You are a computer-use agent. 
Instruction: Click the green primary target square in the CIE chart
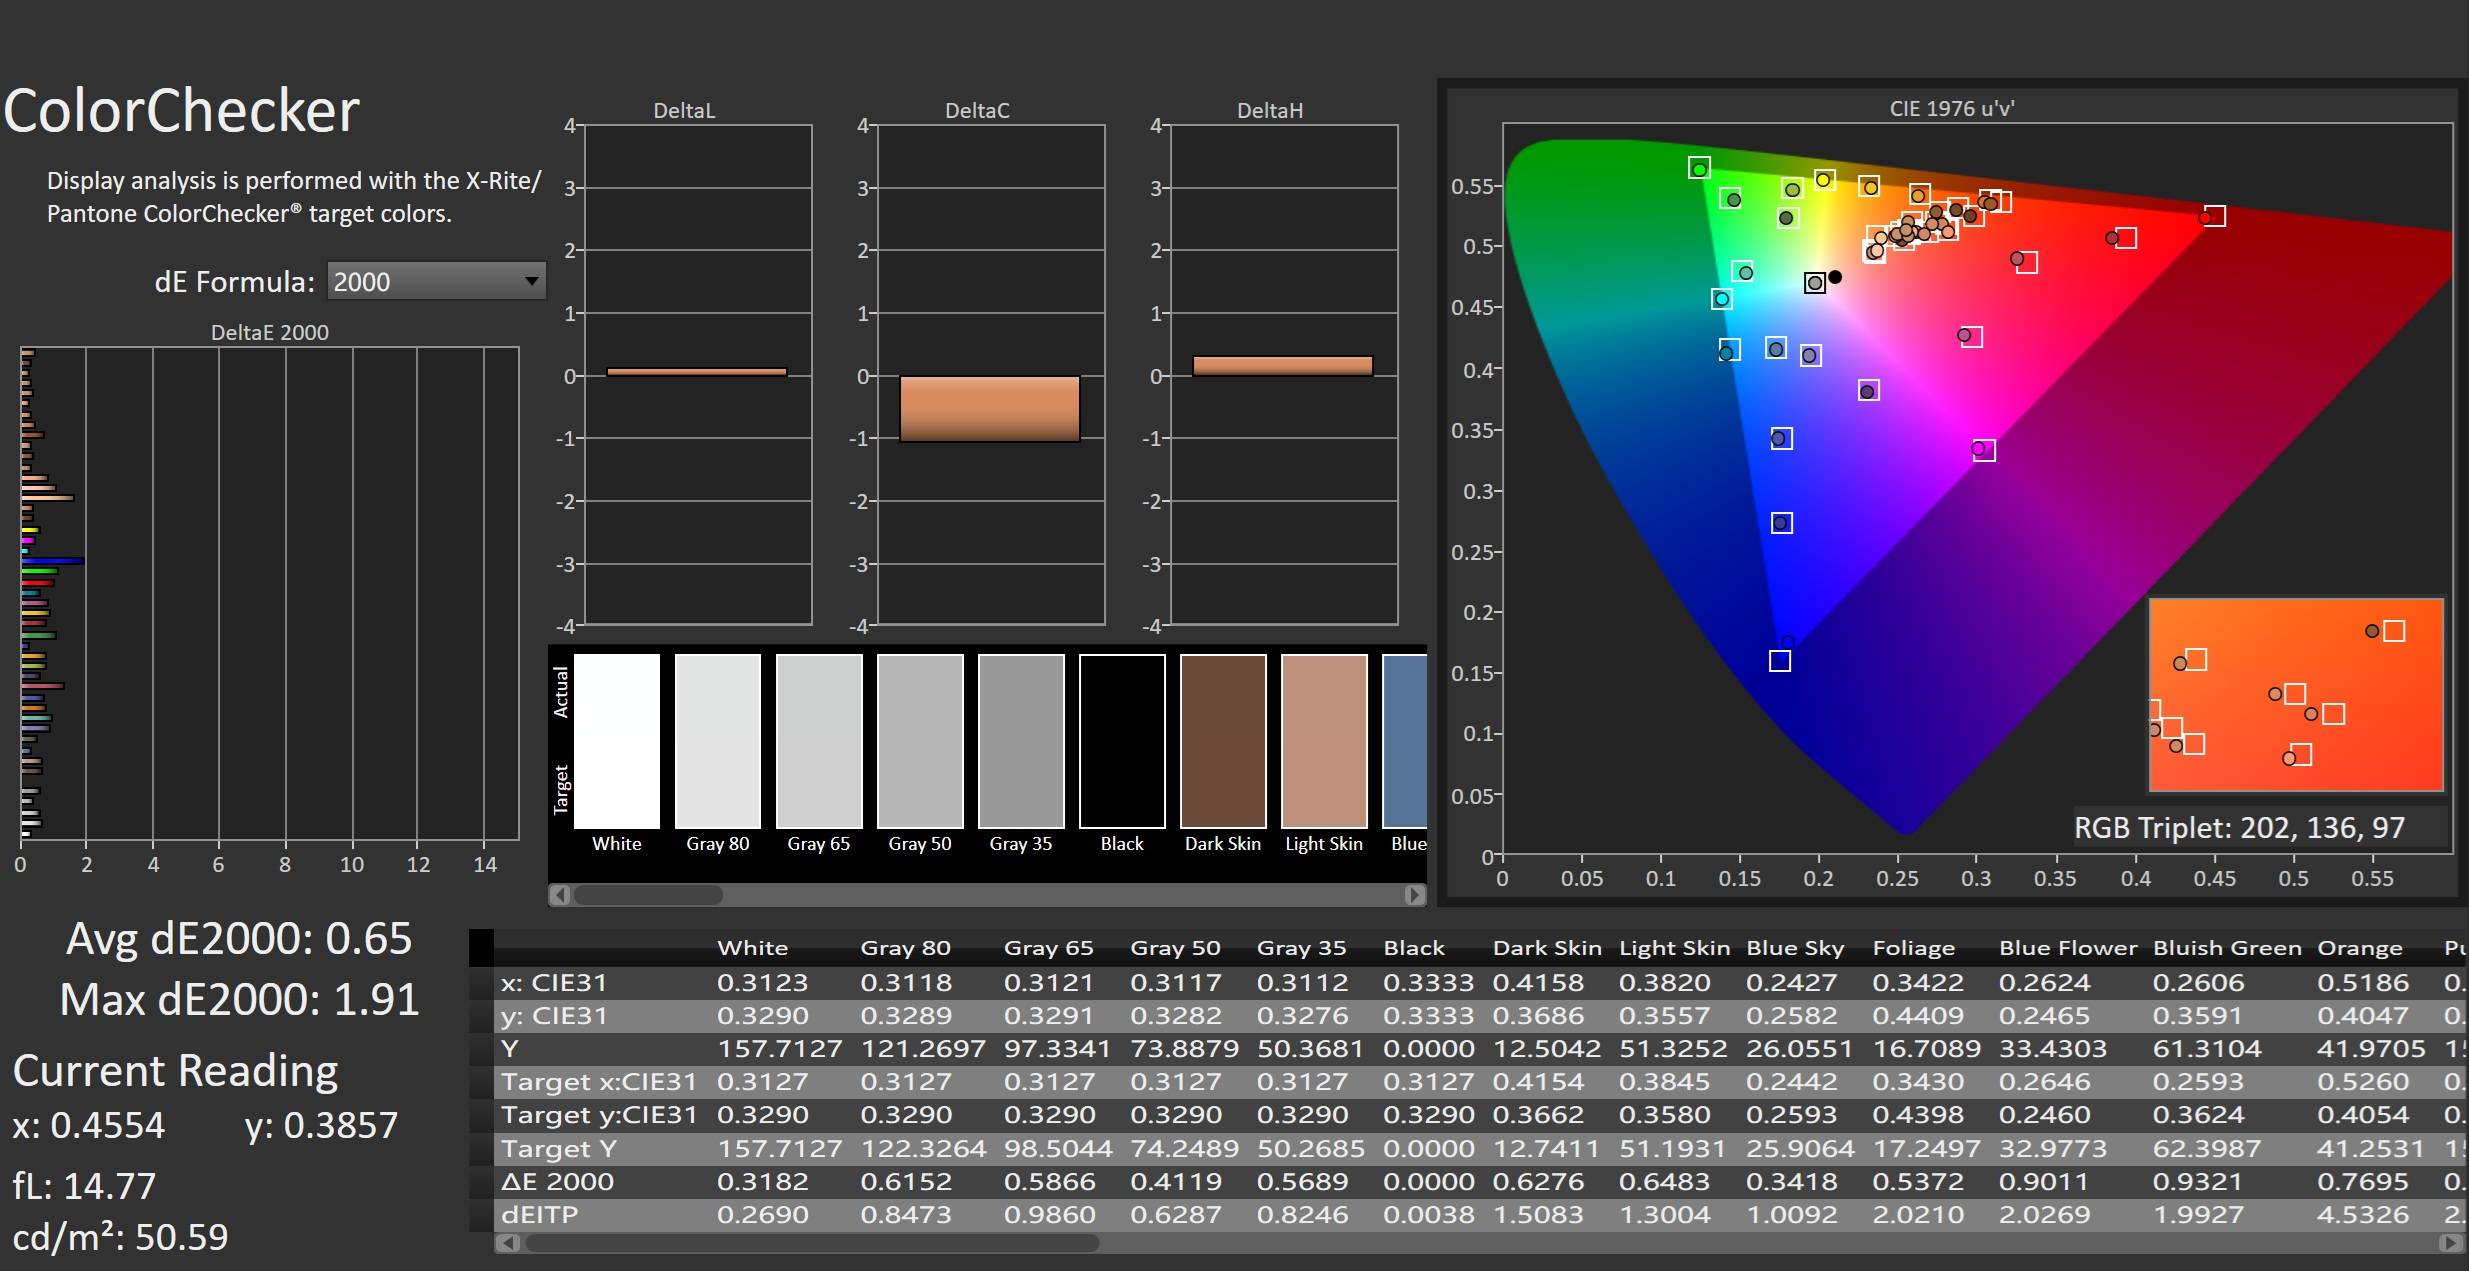pos(1699,168)
